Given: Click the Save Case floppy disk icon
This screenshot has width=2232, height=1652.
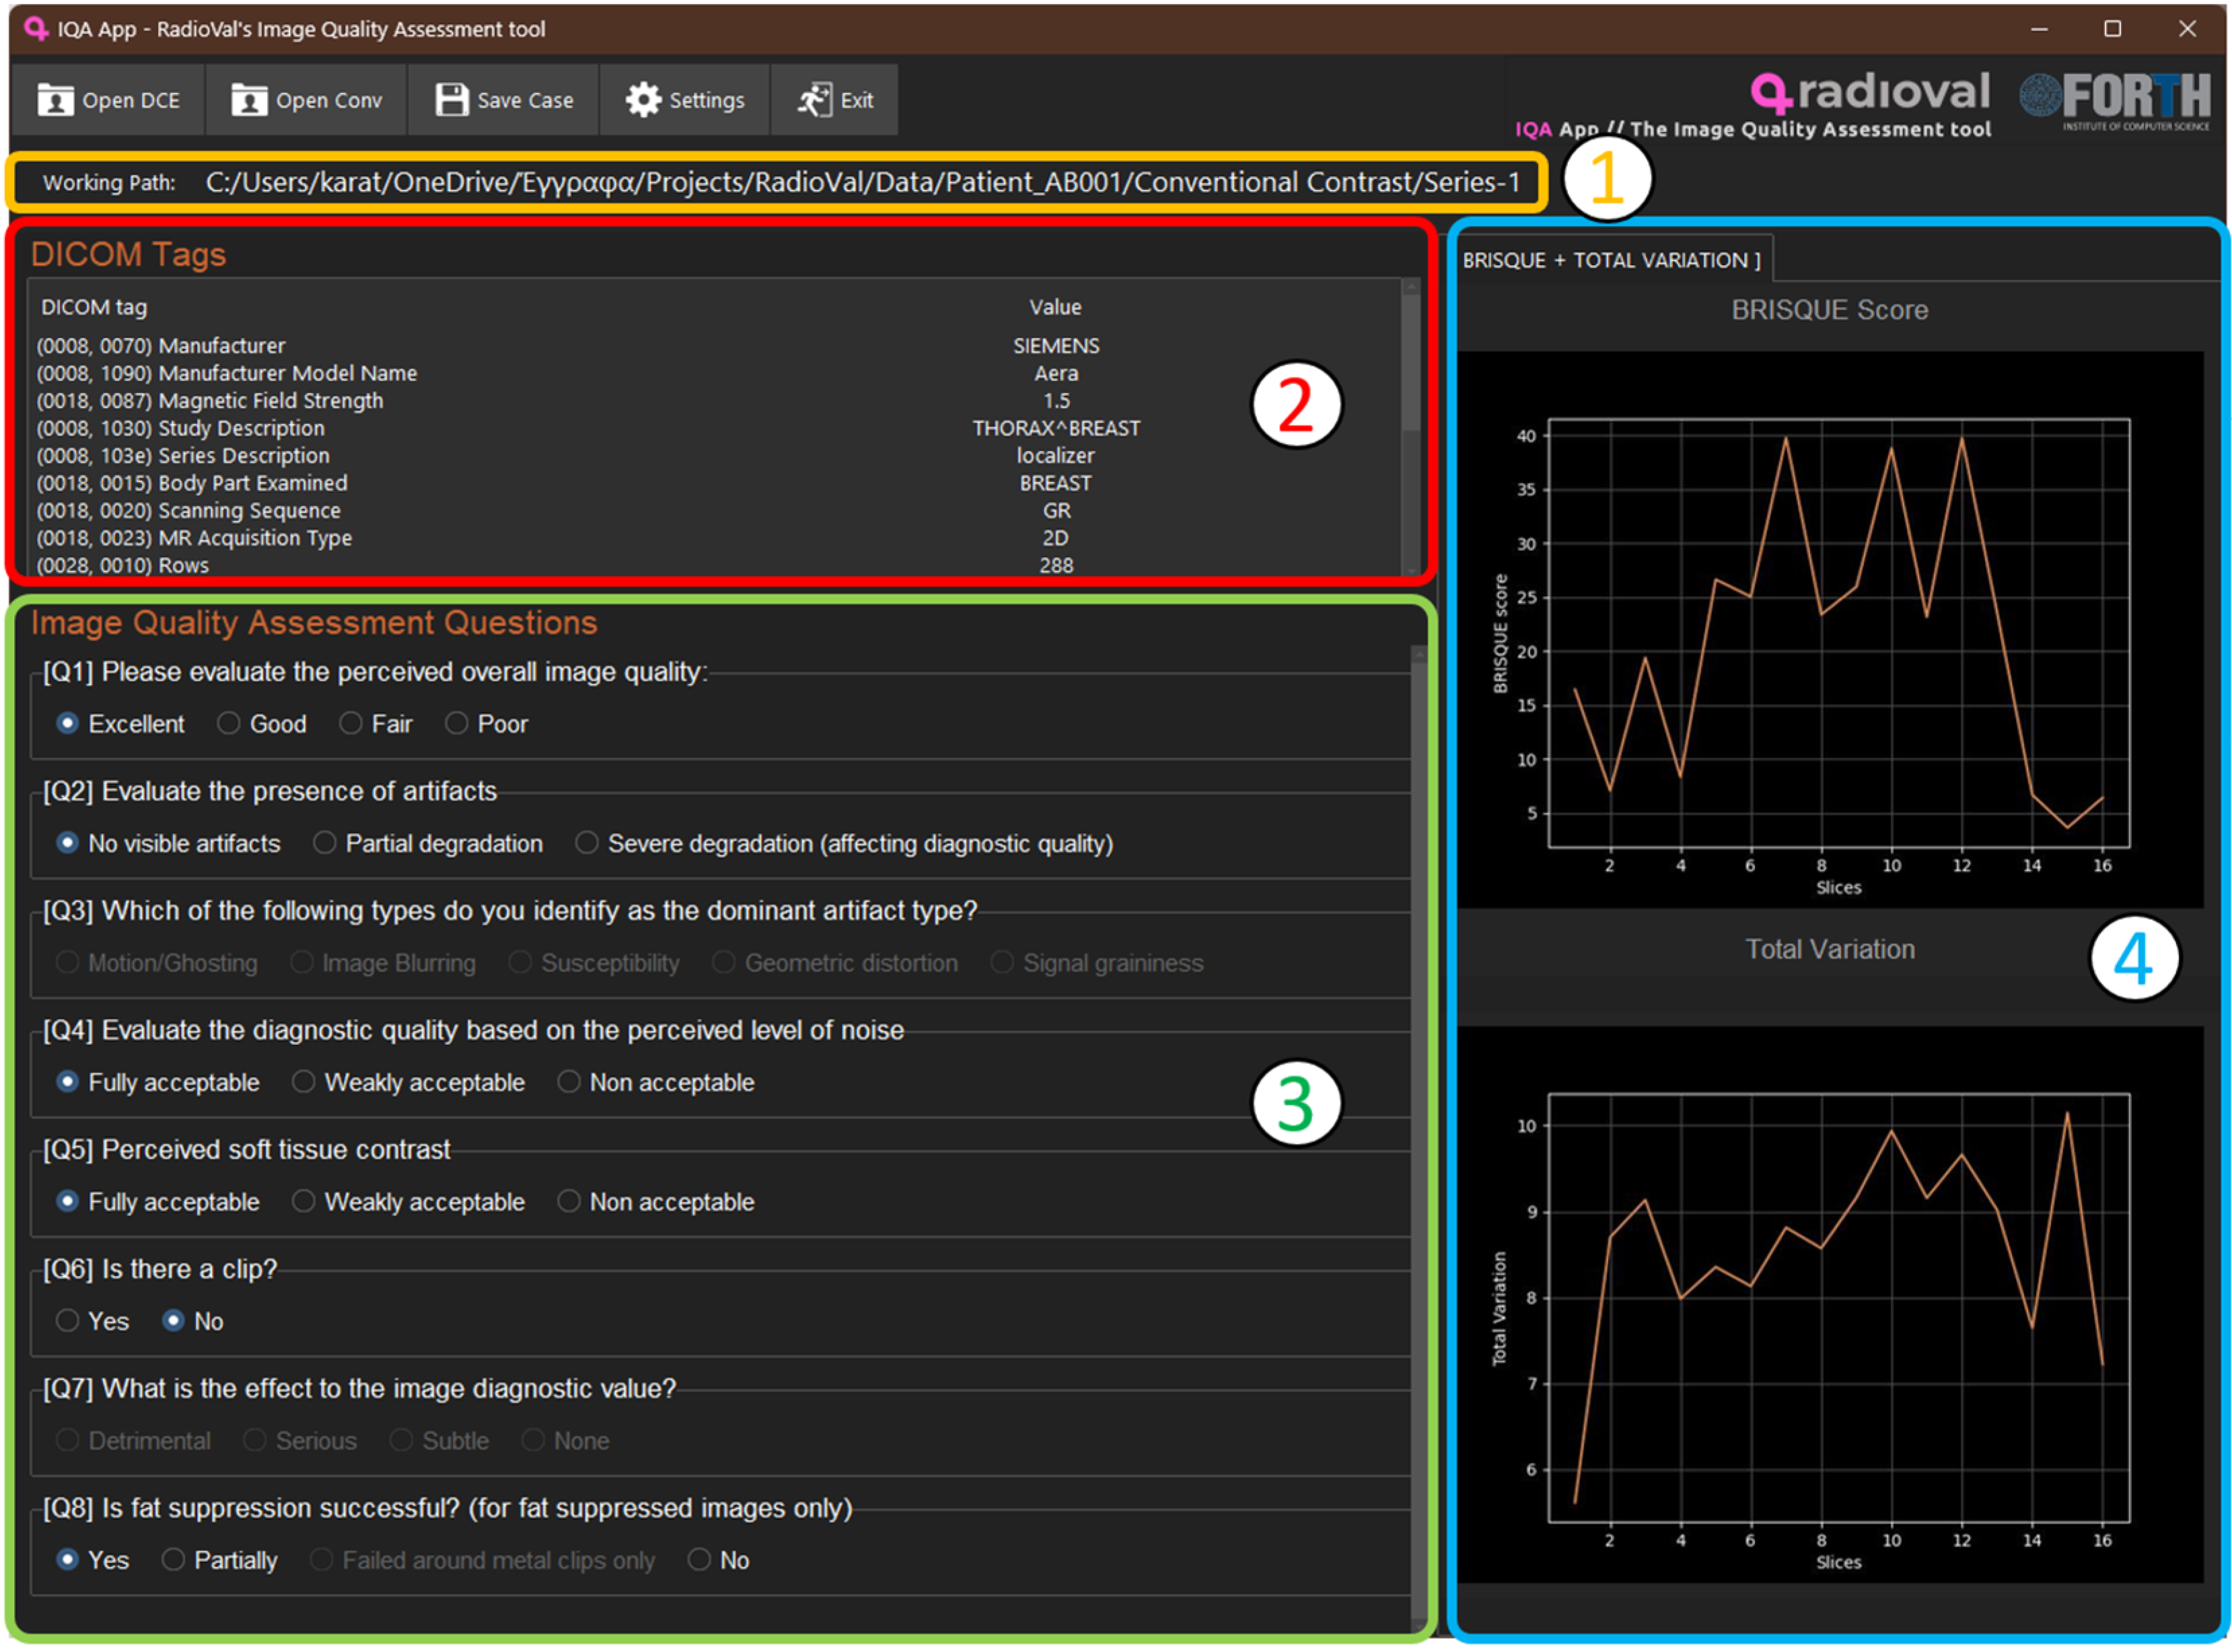Looking at the screenshot, I should click(x=451, y=100).
